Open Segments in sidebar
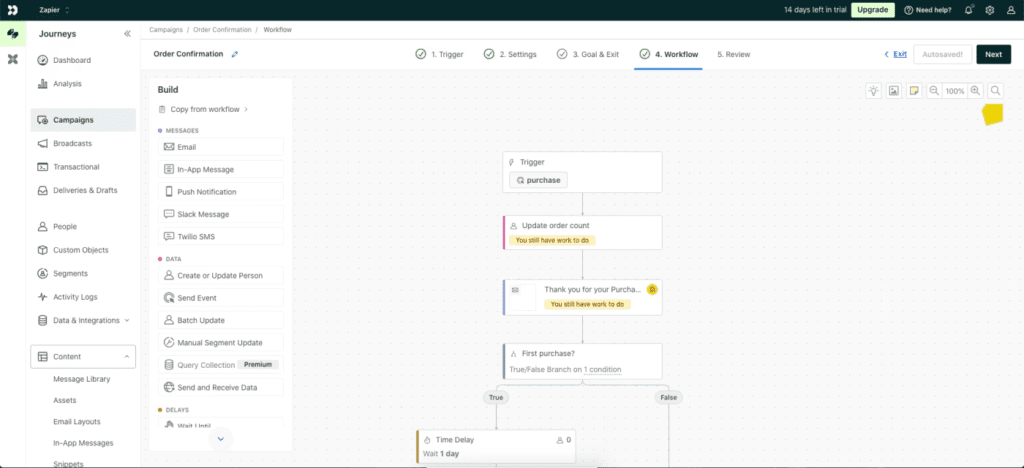 (x=83, y=273)
